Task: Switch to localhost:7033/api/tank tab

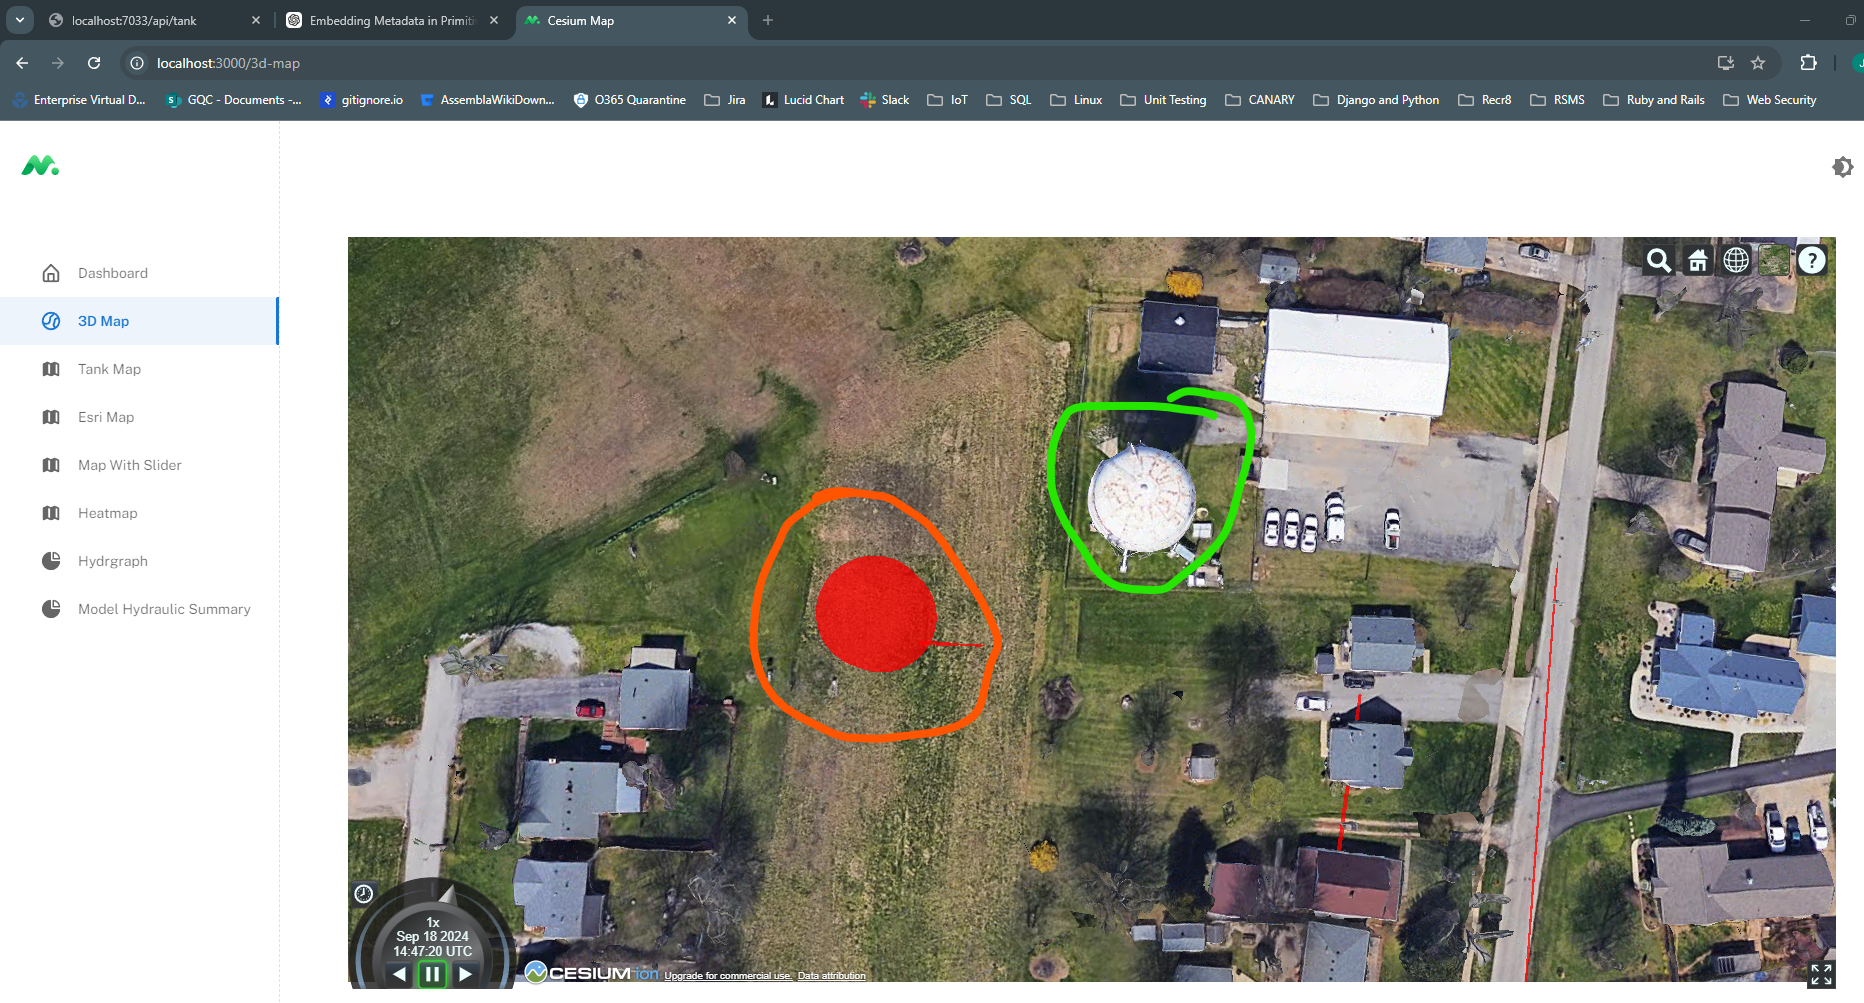Action: coord(154,20)
